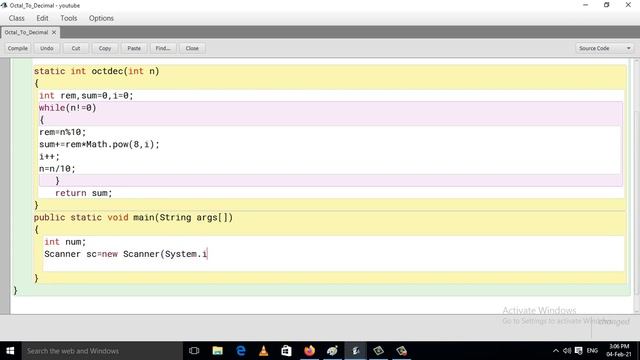Open the Edit menu
This screenshot has height=360, width=640.
point(42,18)
